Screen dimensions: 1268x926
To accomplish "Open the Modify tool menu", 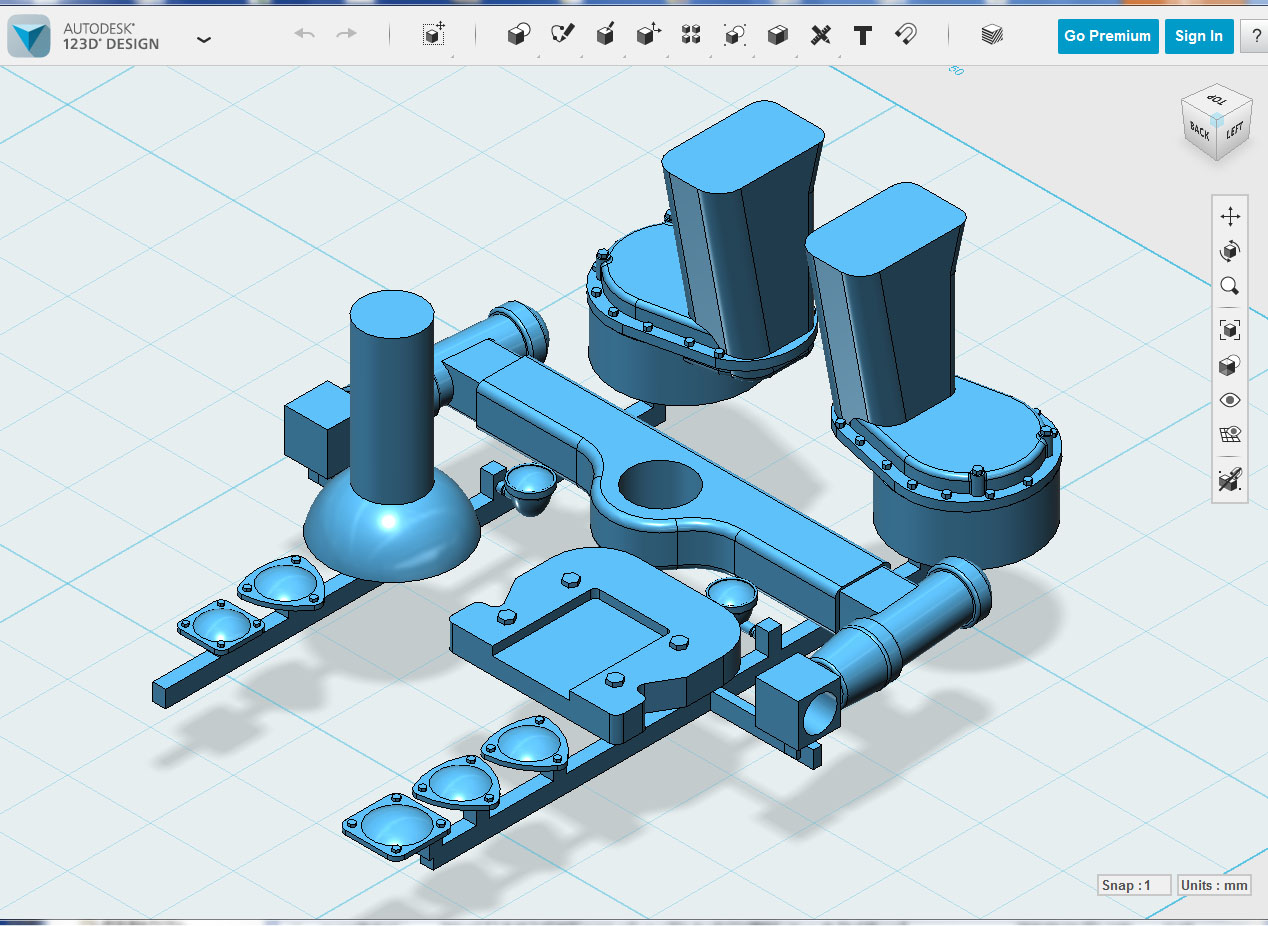I will pyautogui.click(x=648, y=35).
